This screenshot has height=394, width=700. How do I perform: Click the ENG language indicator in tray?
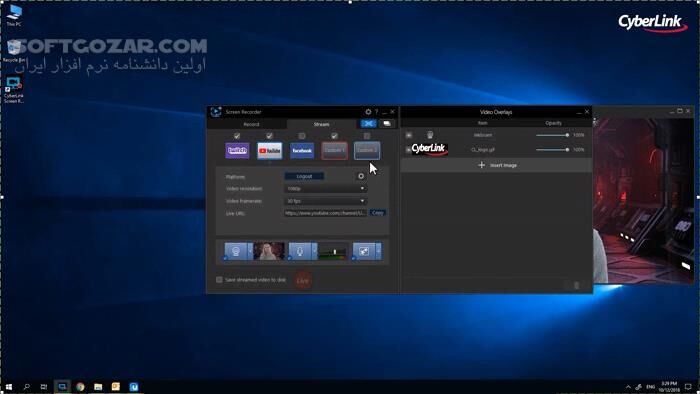pyautogui.click(x=651, y=387)
